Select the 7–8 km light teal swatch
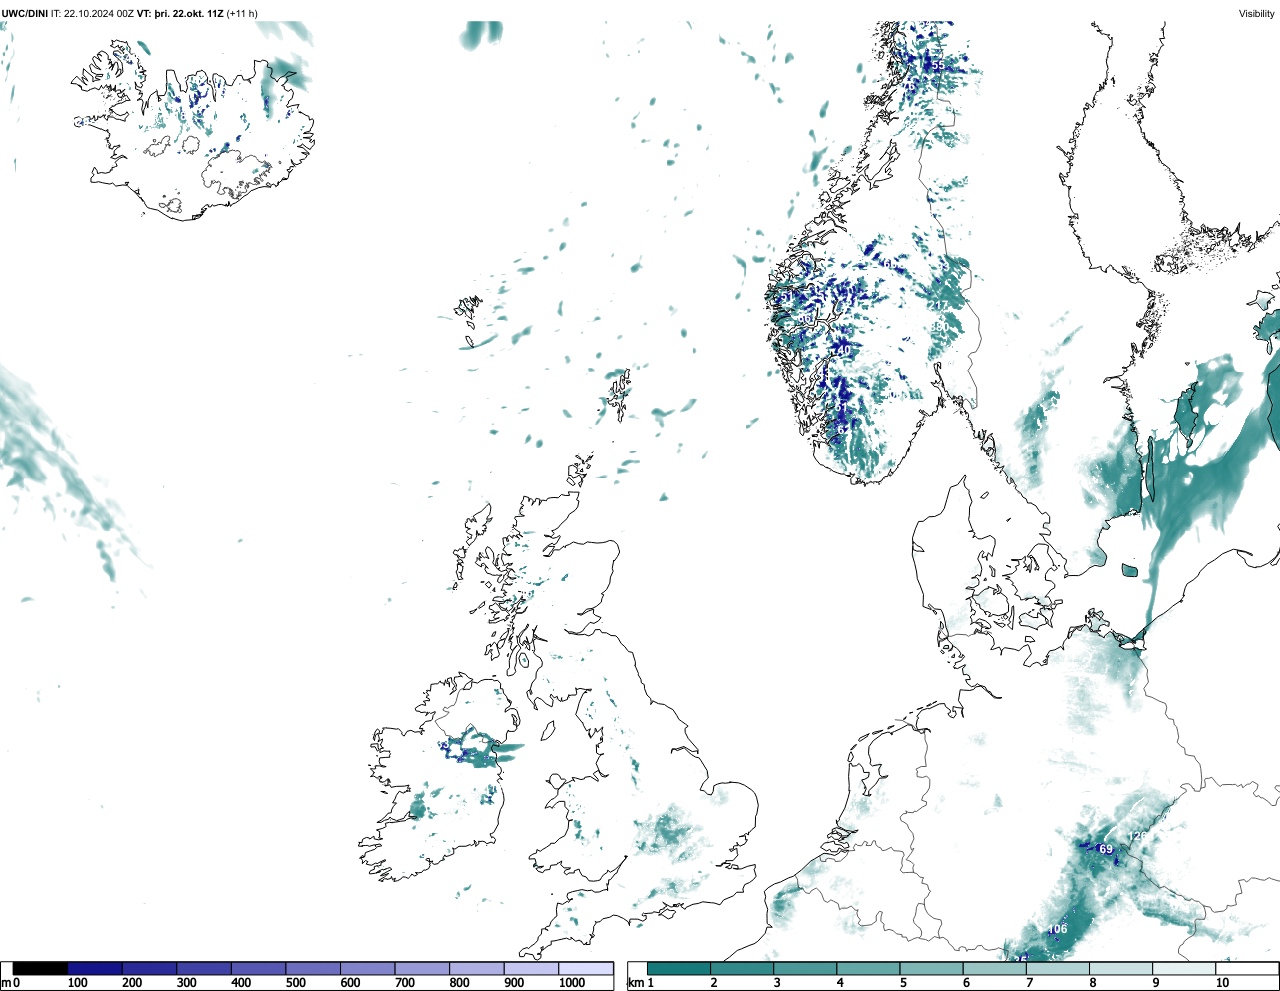The image size is (1280, 991). [1057, 969]
